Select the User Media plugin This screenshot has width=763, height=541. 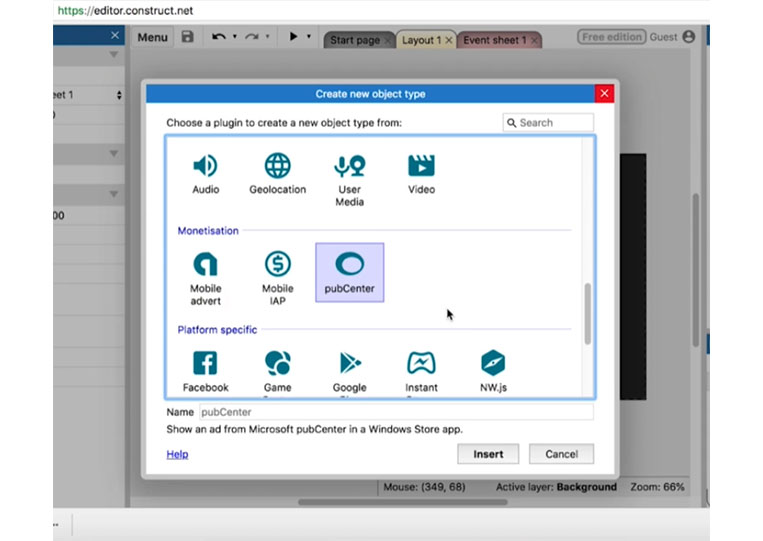click(349, 180)
